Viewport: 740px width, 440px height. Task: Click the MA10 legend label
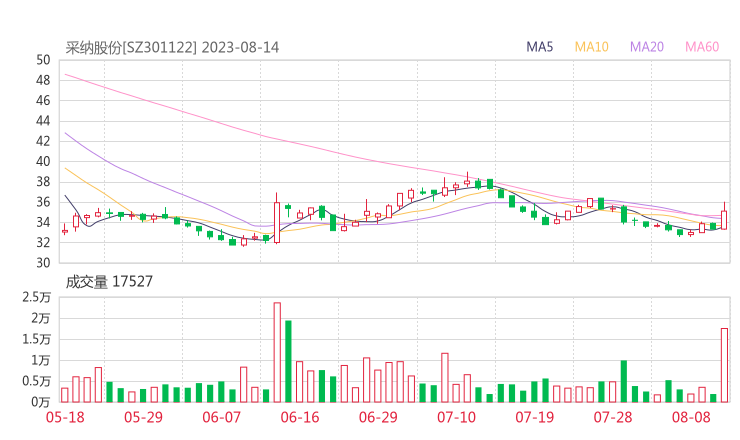pyautogui.click(x=591, y=47)
